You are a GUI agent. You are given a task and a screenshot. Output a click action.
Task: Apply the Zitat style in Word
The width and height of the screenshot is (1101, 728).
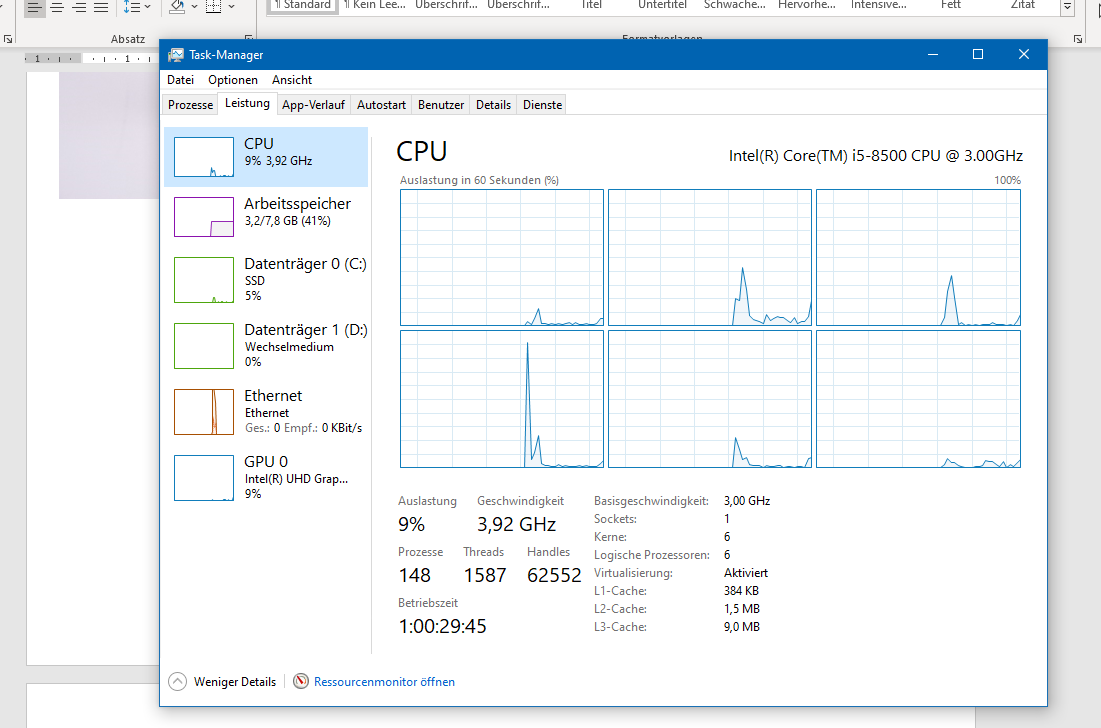click(x=1022, y=6)
